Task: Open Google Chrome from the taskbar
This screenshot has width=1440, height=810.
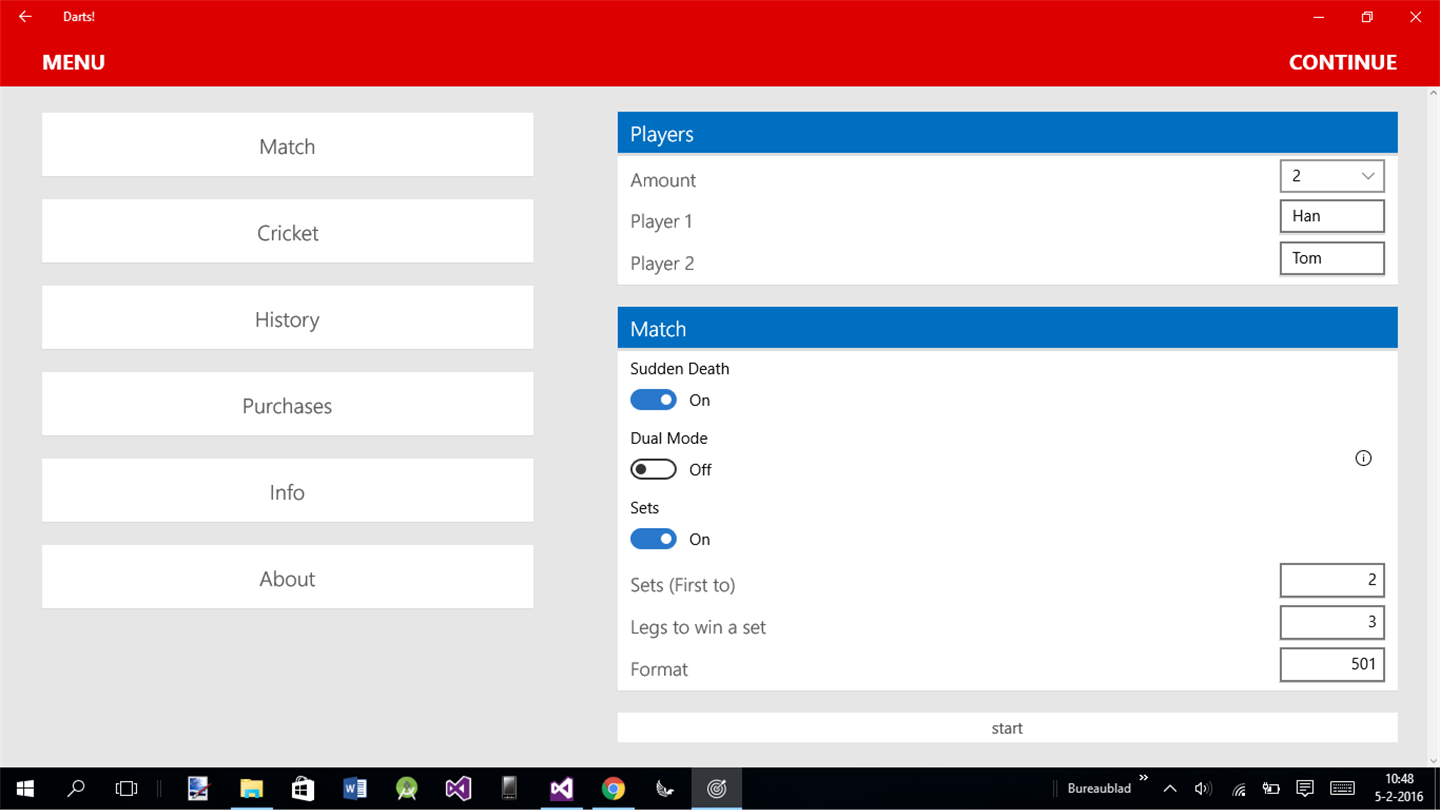Action: 613,789
